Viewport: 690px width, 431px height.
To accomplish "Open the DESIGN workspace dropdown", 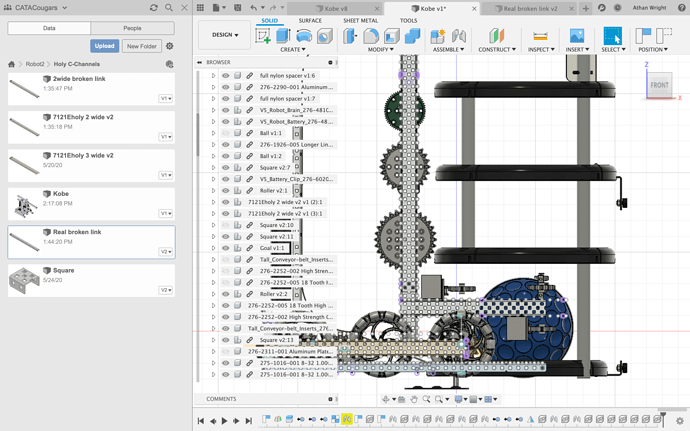I will click(x=223, y=35).
